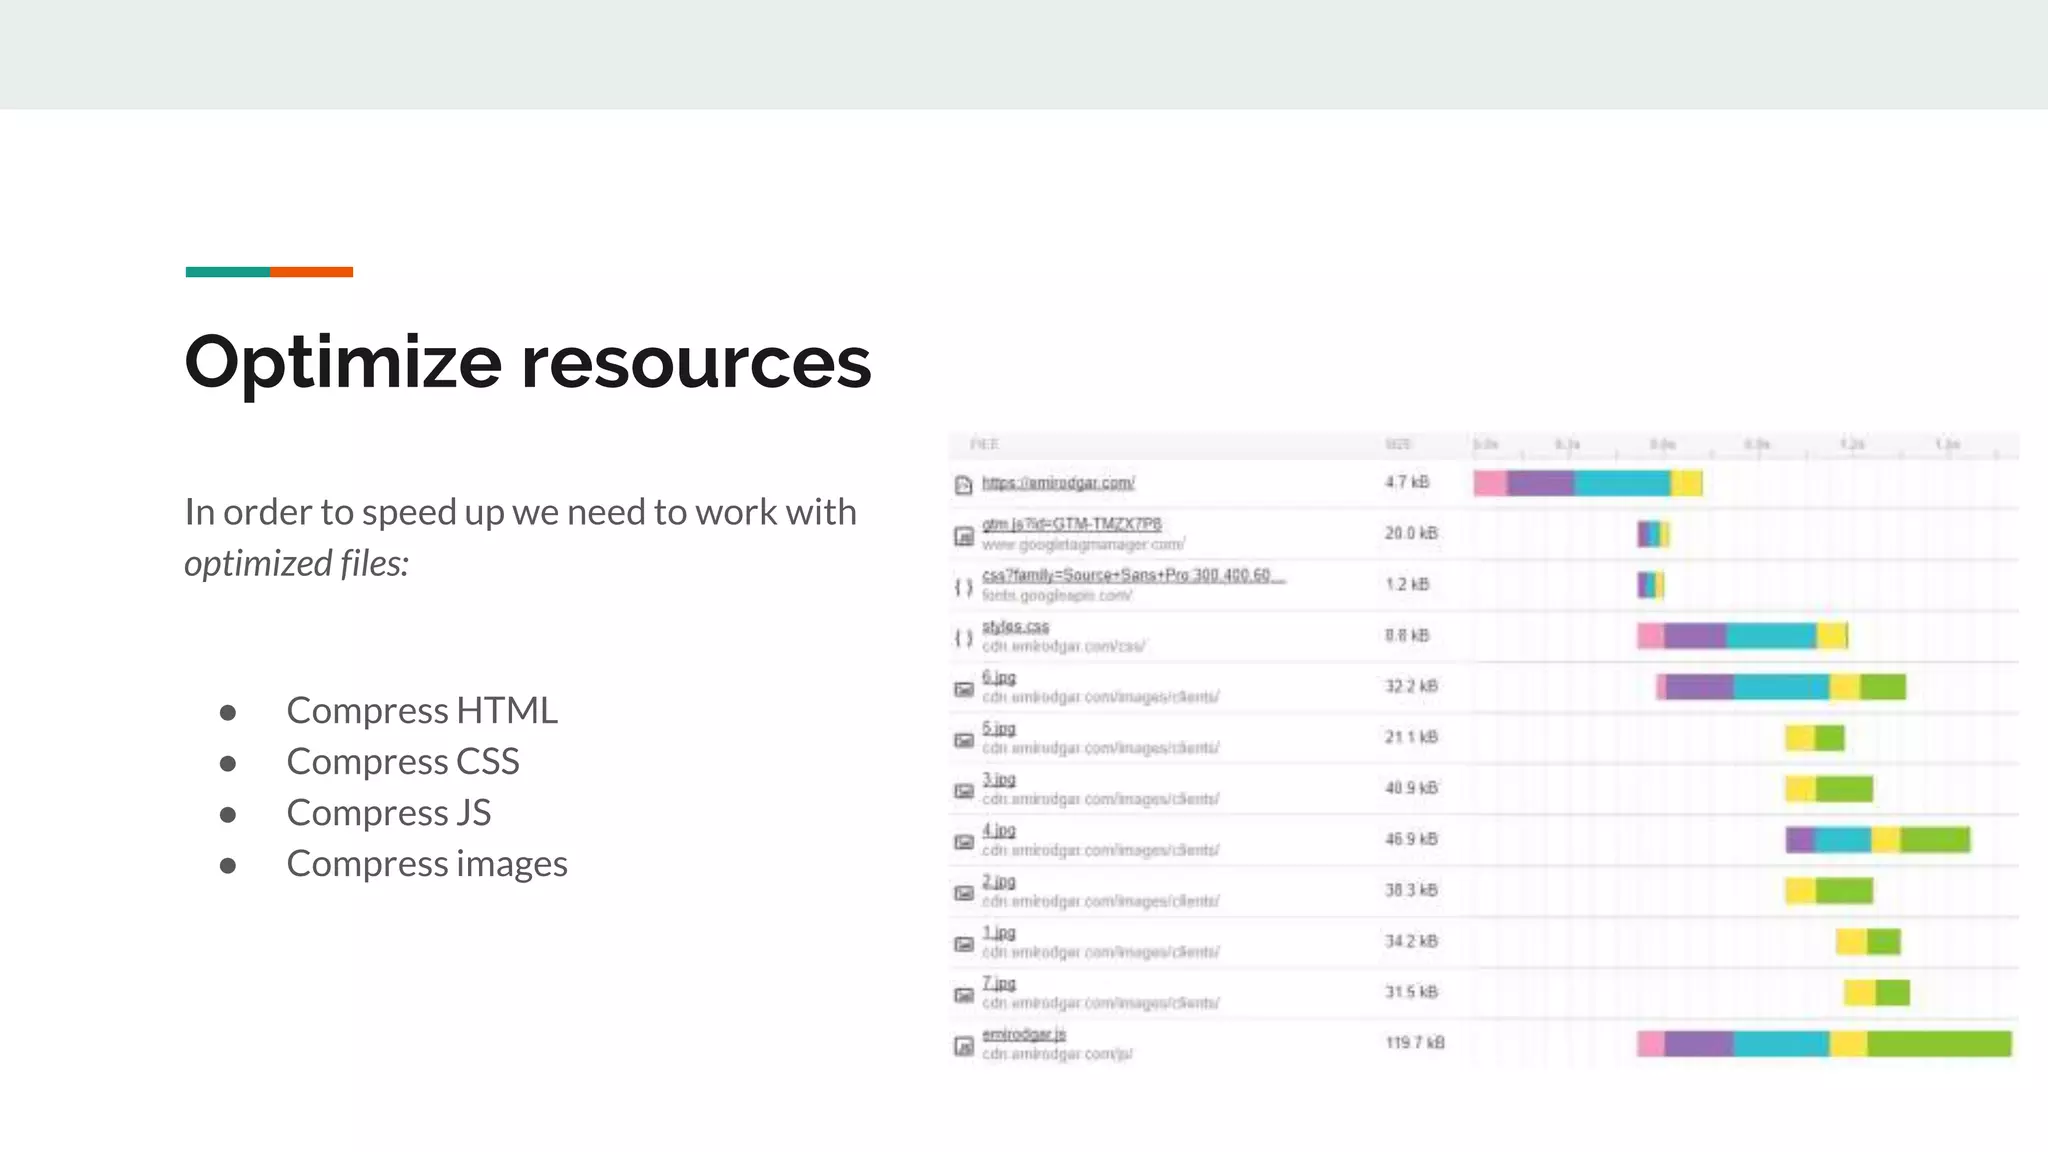Click the fonts.googleapis.com/ domain text
This screenshot has height=1152, width=2048.
pos(1056,596)
